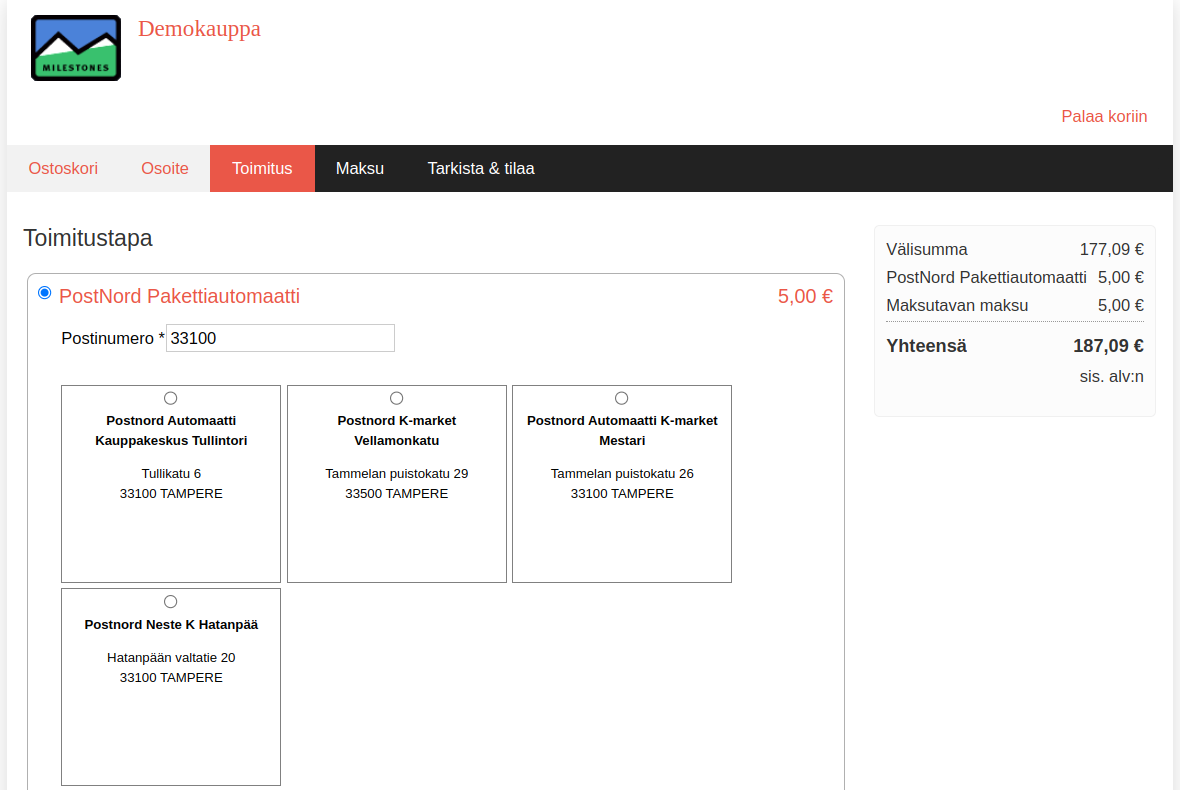Screen dimensions: 1180x790
Task: Click the PostNord Pakettiautomaatti heading label
Action: coord(179,296)
